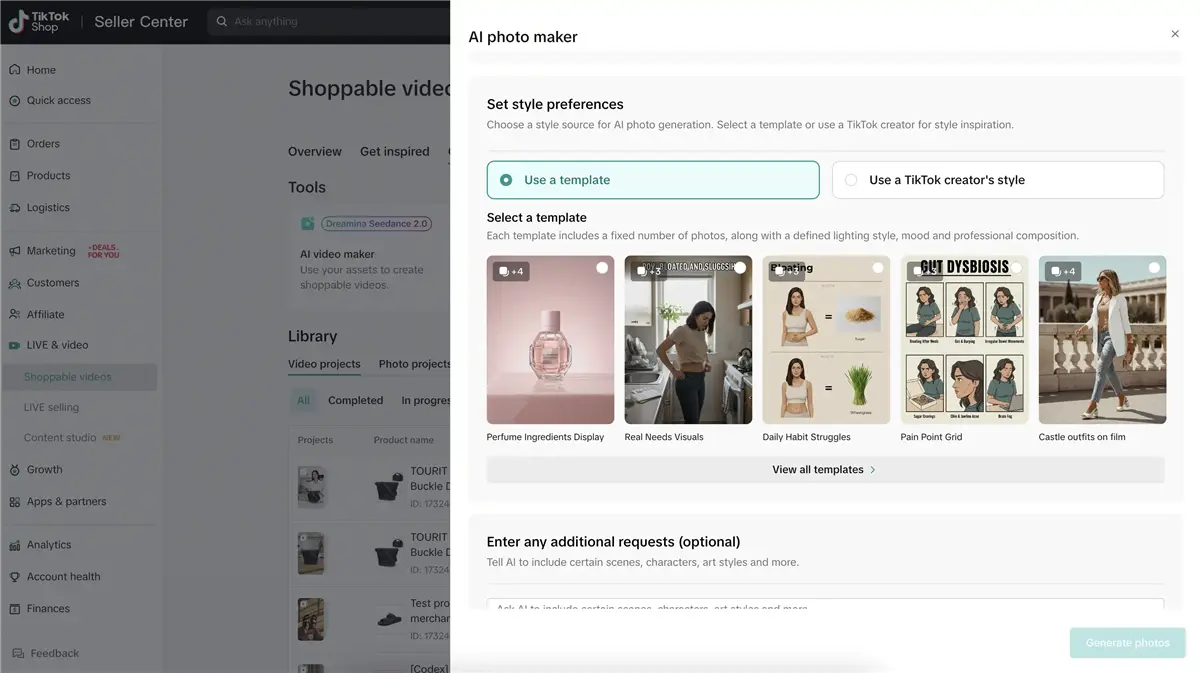This screenshot has height=673, width=1200.
Task: Click the Analytics chart icon
Action: pyautogui.click(x=14, y=545)
